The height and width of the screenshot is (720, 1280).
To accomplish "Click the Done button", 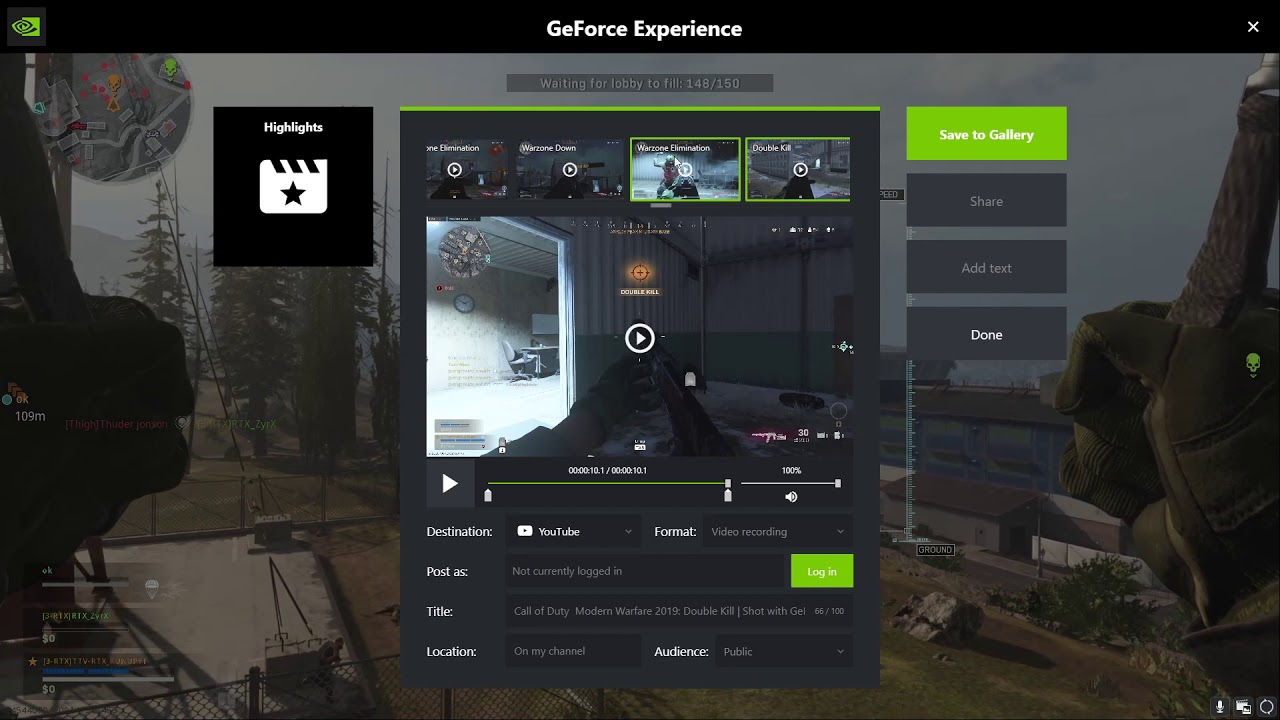I will coord(986,335).
